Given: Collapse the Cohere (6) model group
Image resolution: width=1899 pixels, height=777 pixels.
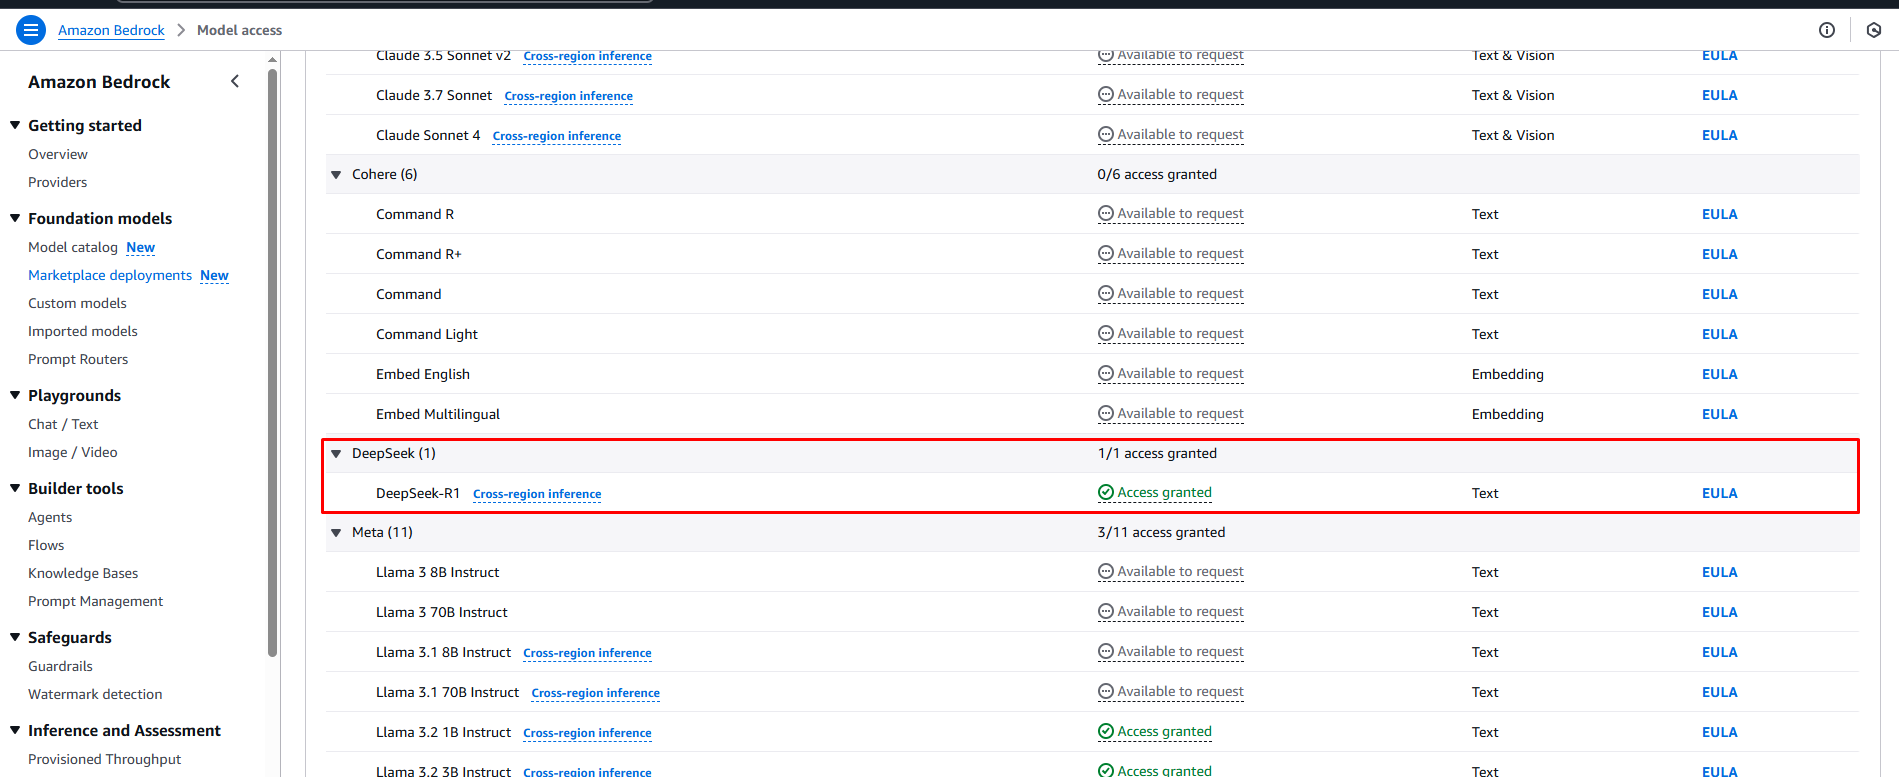Looking at the screenshot, I should [336, 174].
